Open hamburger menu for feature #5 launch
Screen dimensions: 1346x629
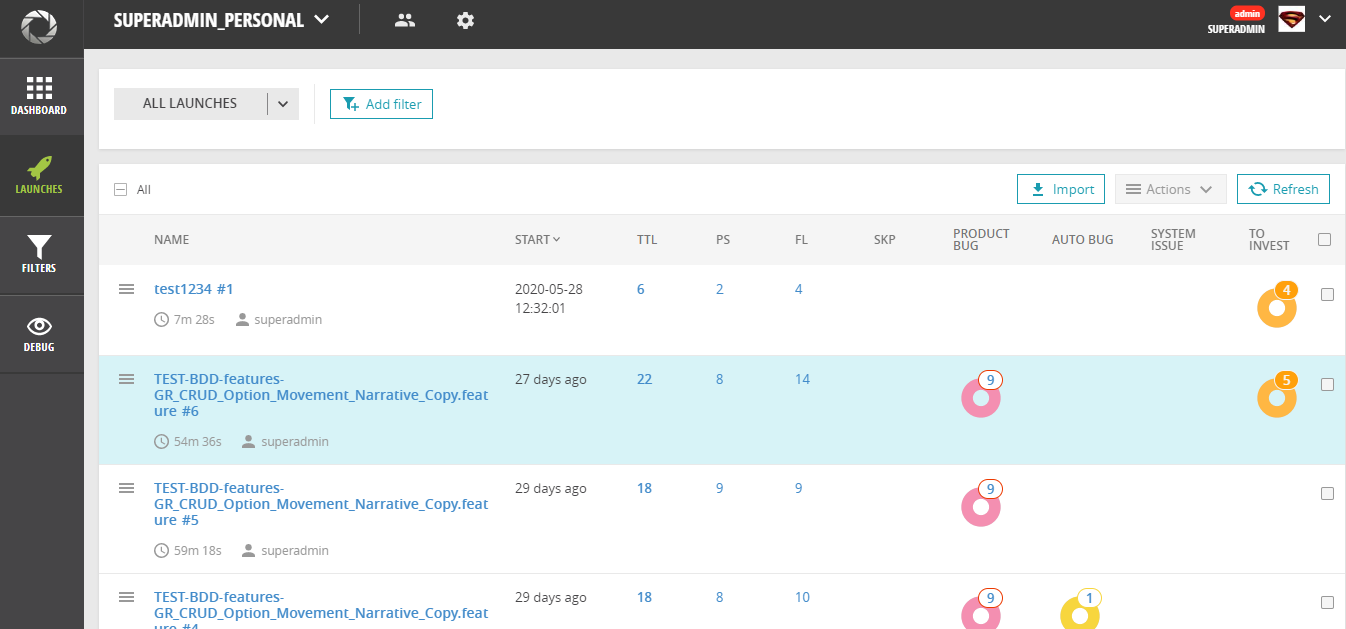126,488
